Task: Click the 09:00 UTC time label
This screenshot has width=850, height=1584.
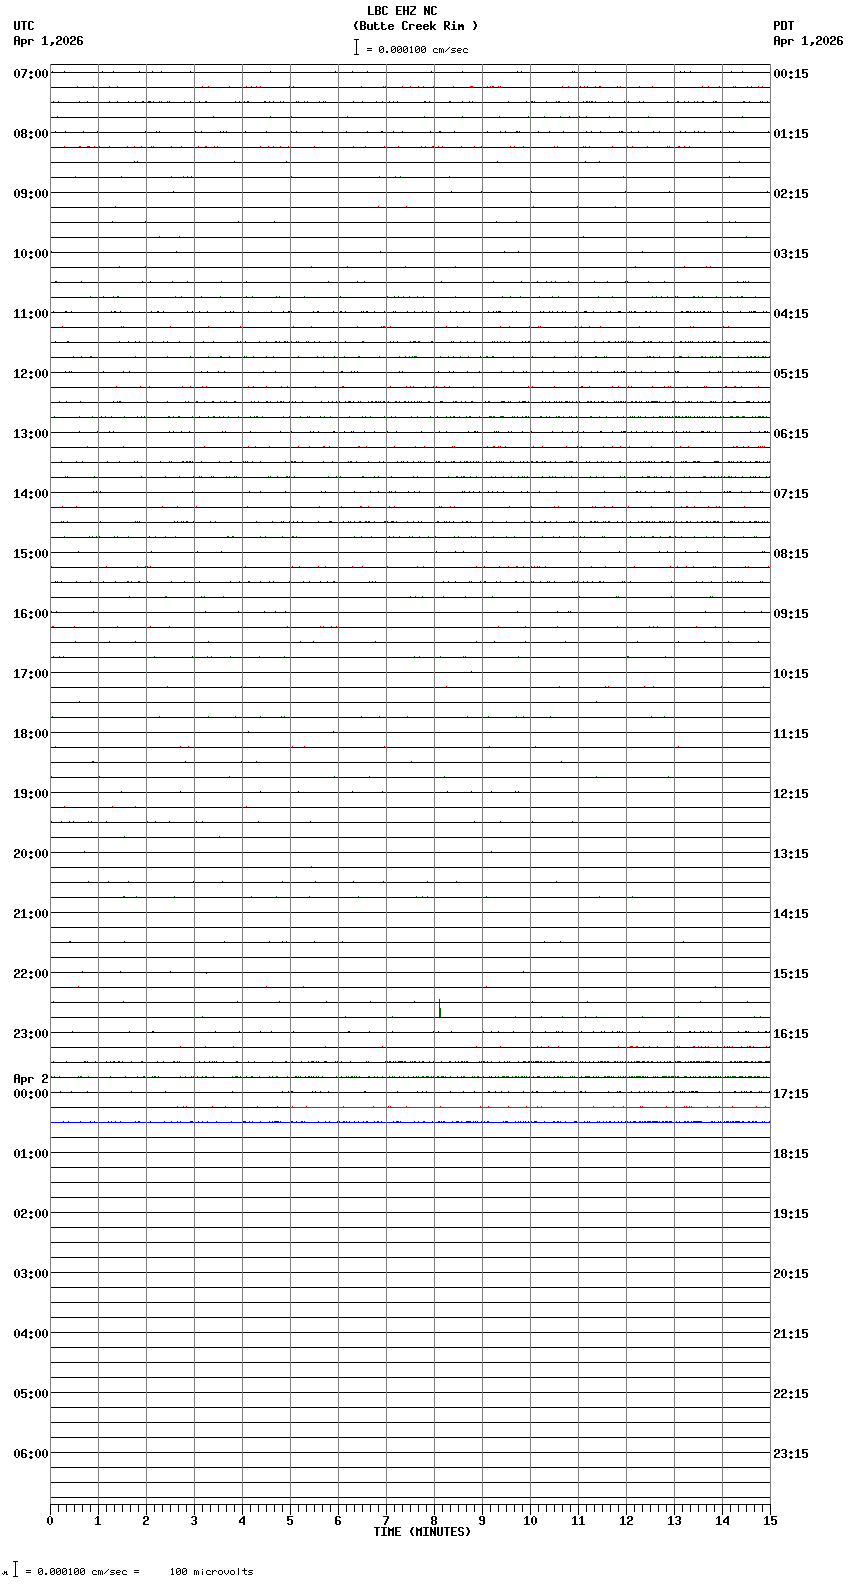Action: coord(31,194)
